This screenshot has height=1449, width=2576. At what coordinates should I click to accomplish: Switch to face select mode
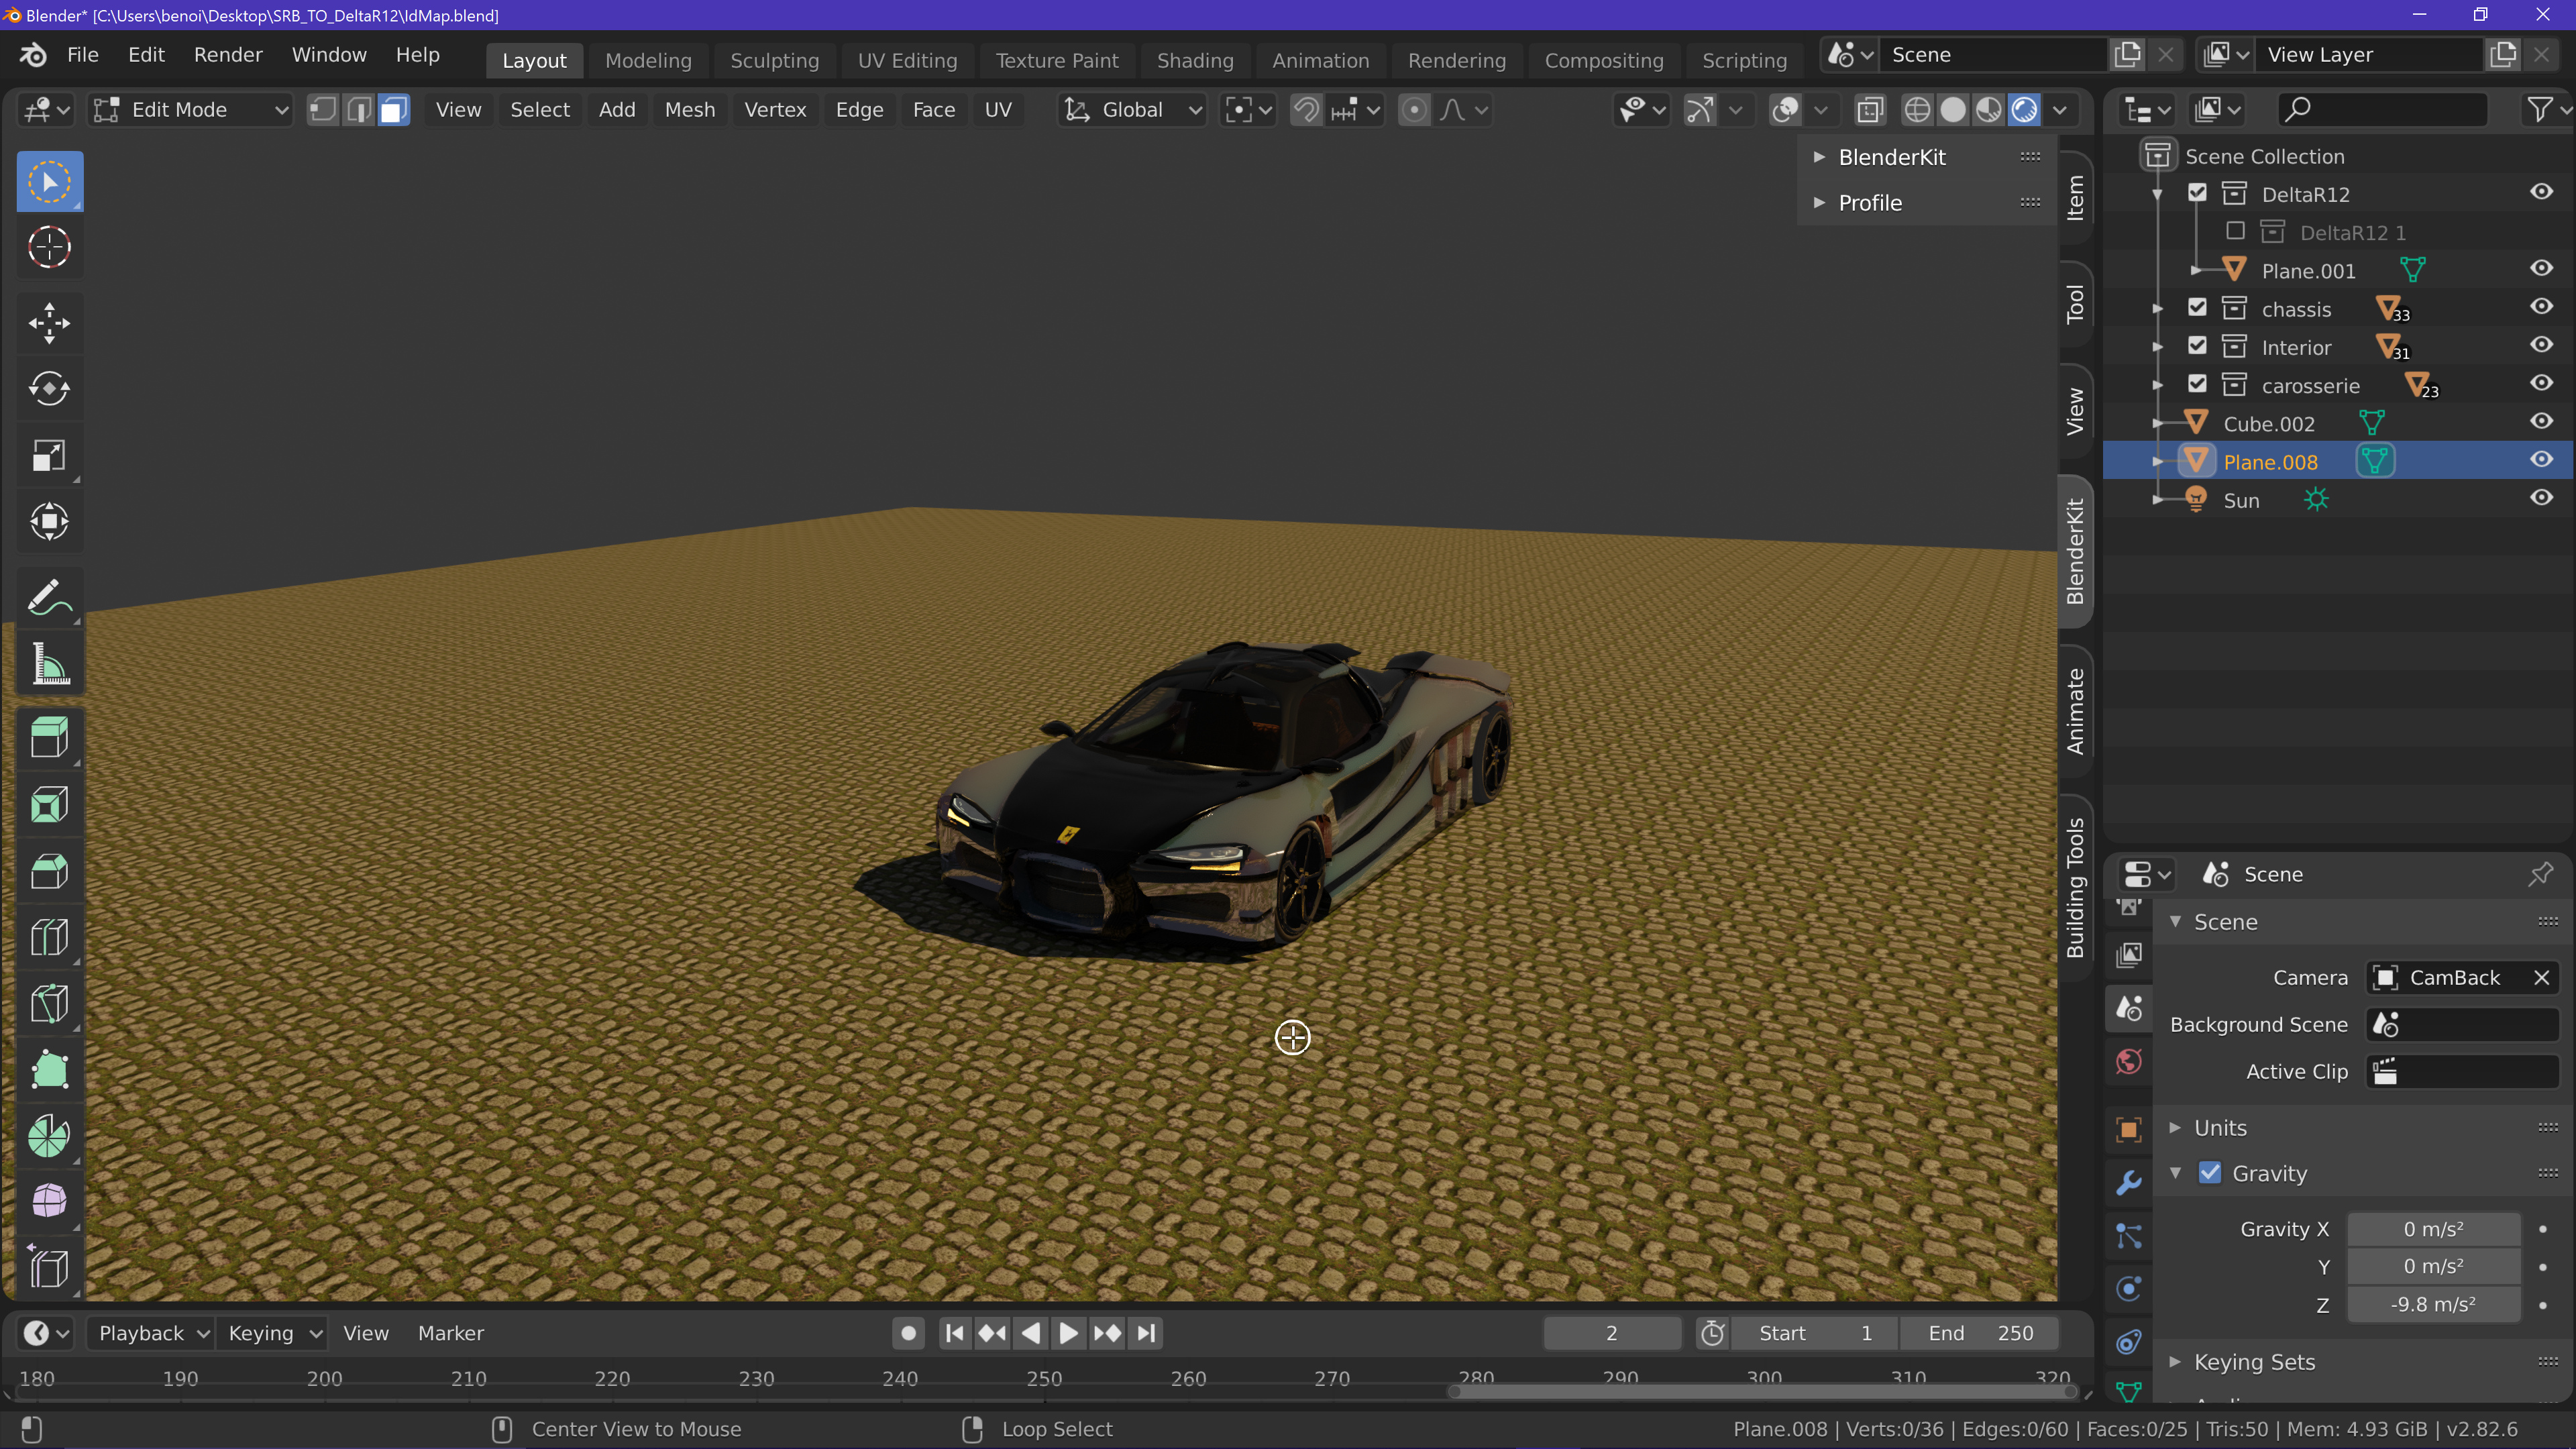[x=394, y=110]
